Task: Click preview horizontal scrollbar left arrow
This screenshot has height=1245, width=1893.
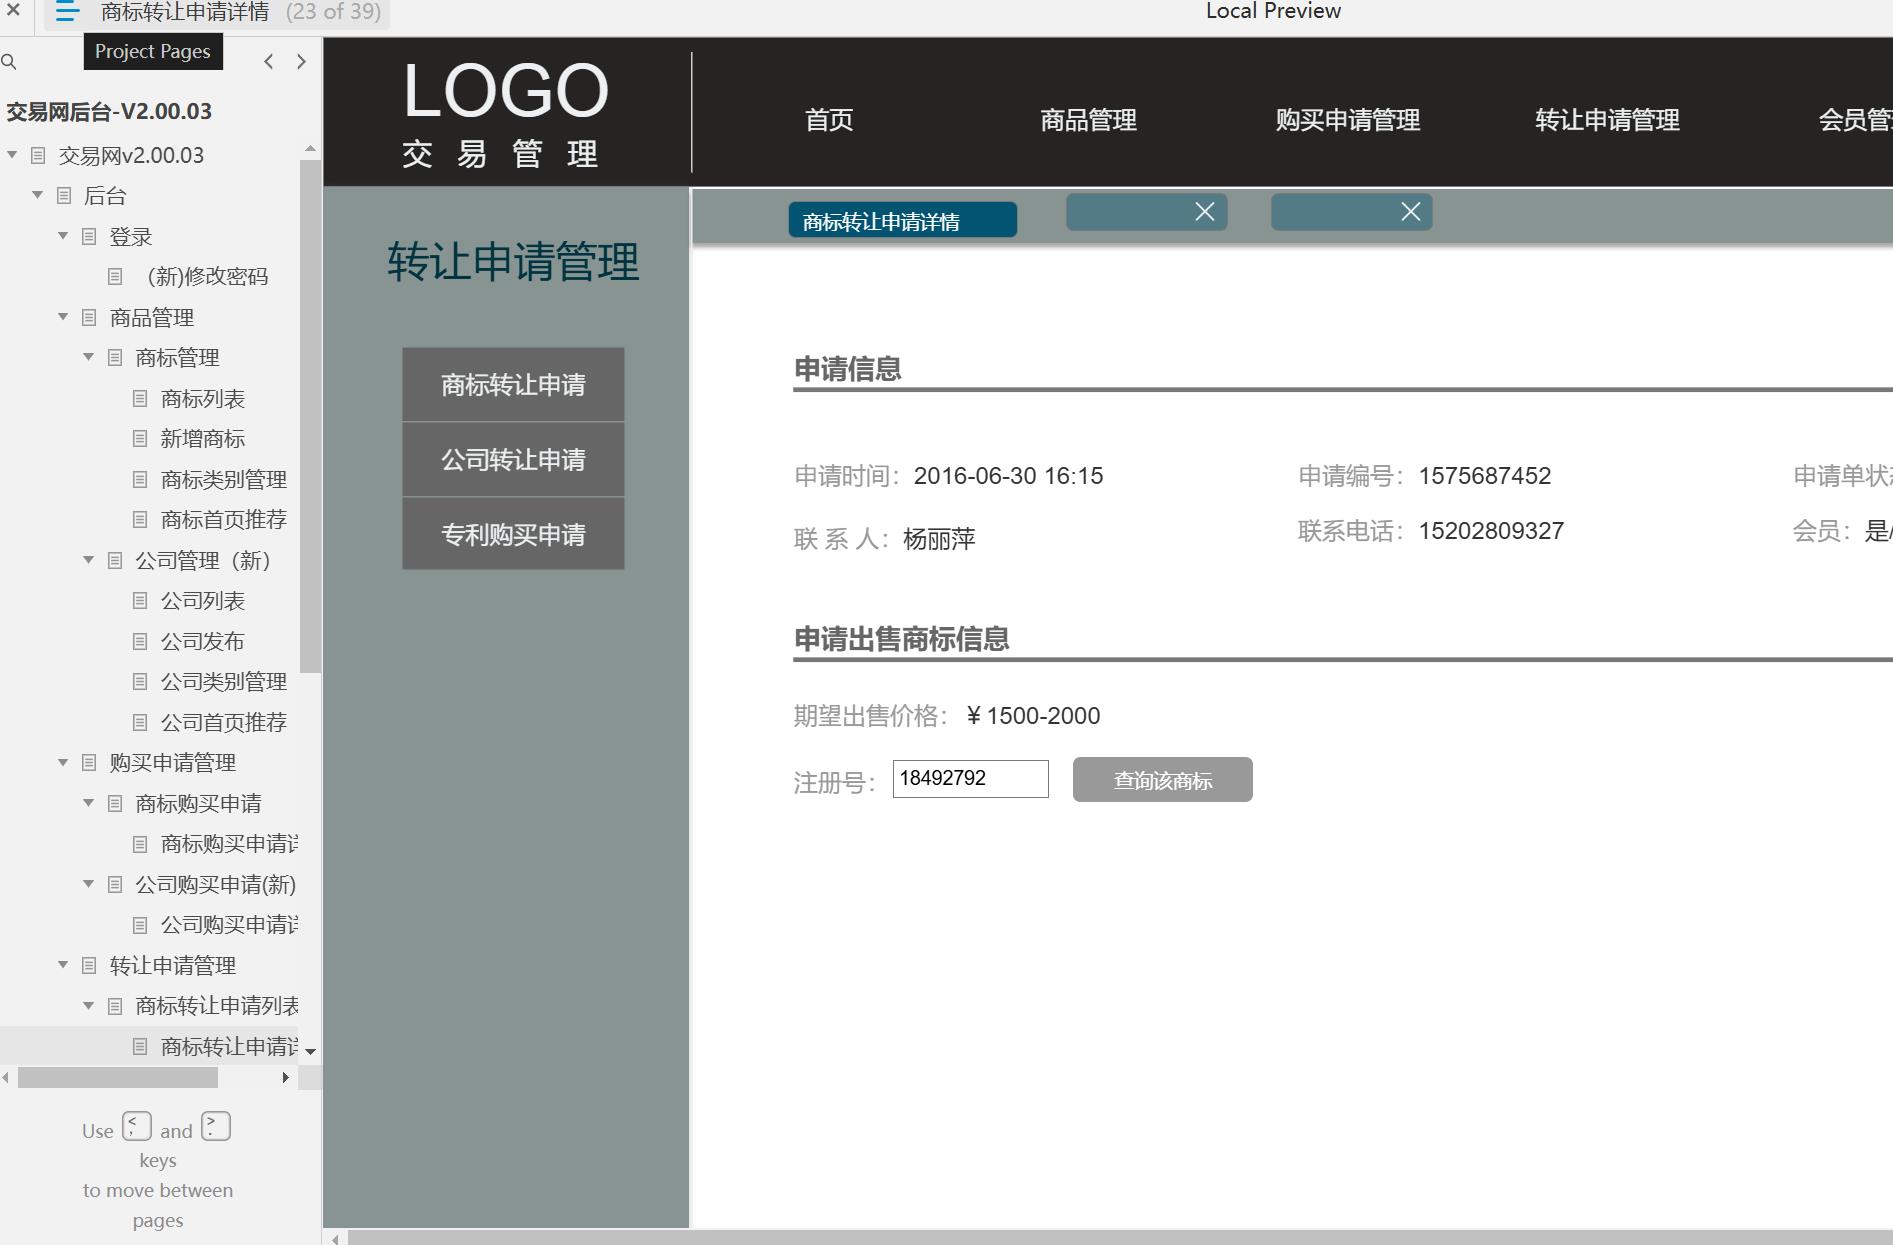Action: click(x=335, y=1238)
